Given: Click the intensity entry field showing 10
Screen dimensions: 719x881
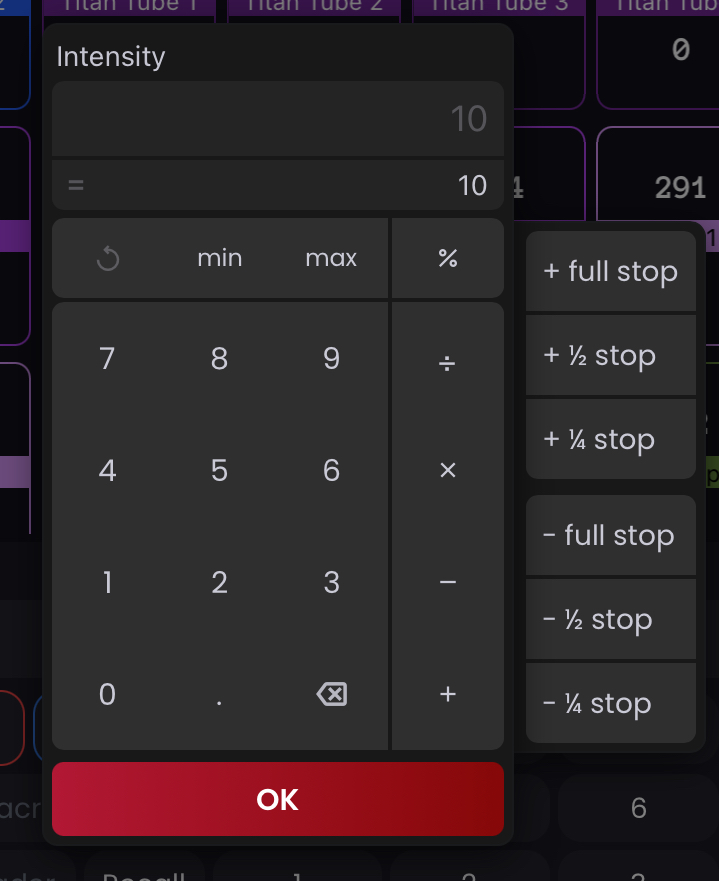Looking at the screenshot, I should tap(278, 119).
